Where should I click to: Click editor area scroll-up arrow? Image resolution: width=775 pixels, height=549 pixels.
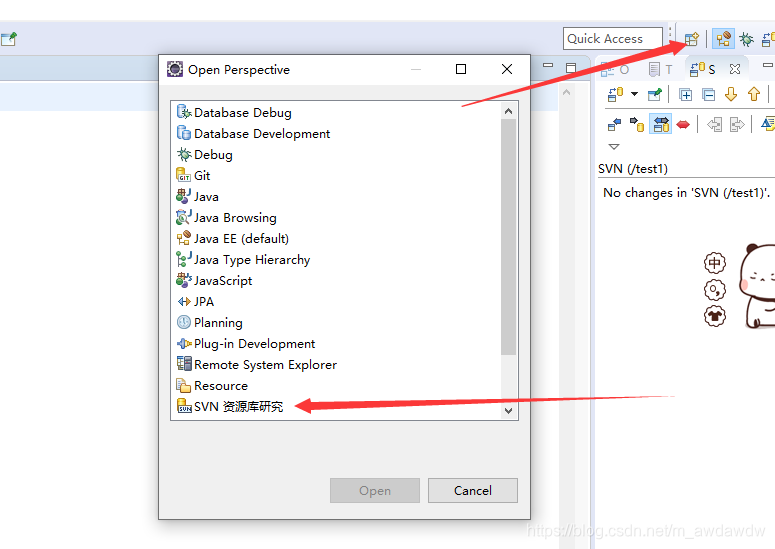pos(566,92)
